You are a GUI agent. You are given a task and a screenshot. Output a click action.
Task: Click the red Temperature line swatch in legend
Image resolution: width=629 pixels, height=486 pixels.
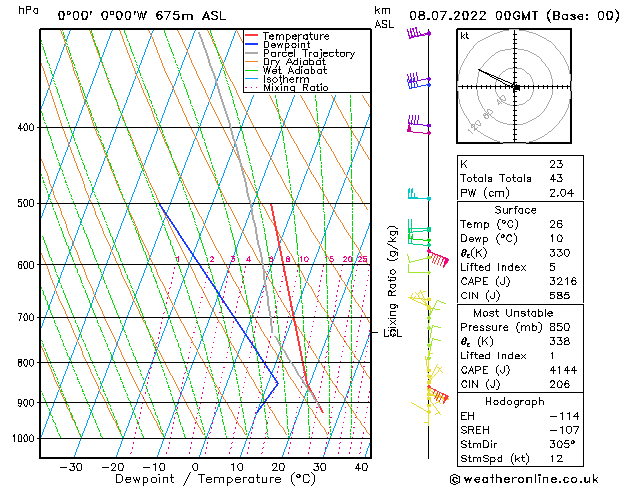(251, 36)
